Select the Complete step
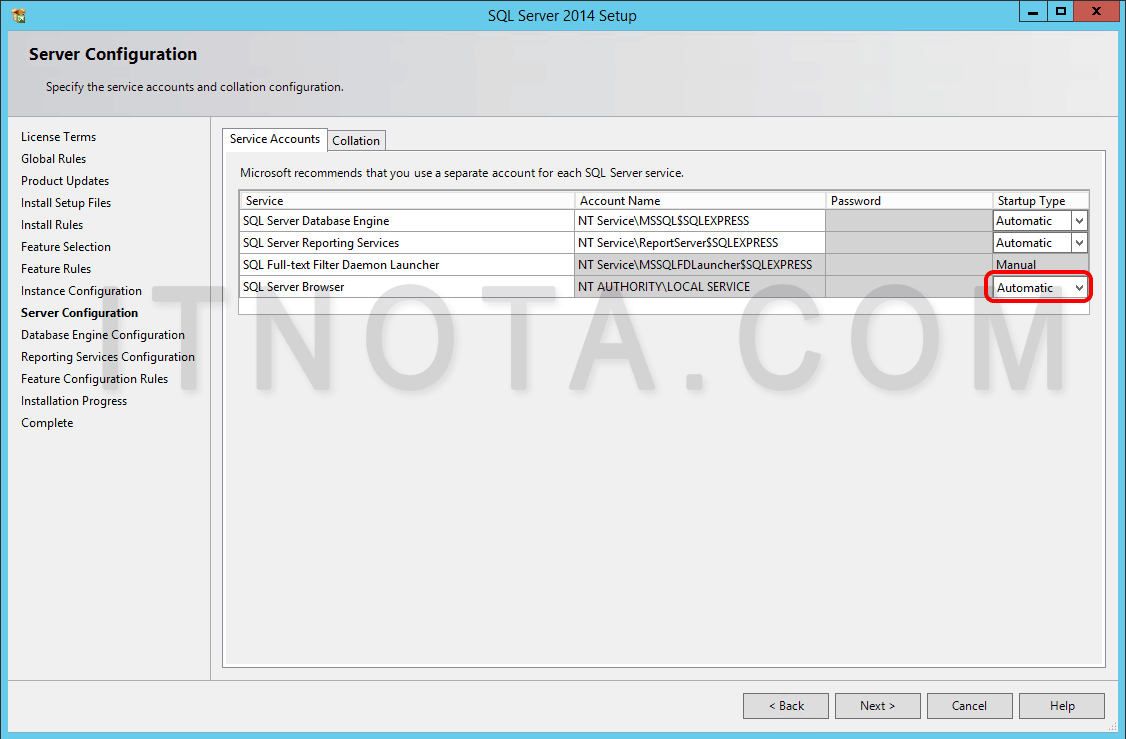The height and width of the screenshot is (739, 1126). pyautogui.click(x=46, y=422)
